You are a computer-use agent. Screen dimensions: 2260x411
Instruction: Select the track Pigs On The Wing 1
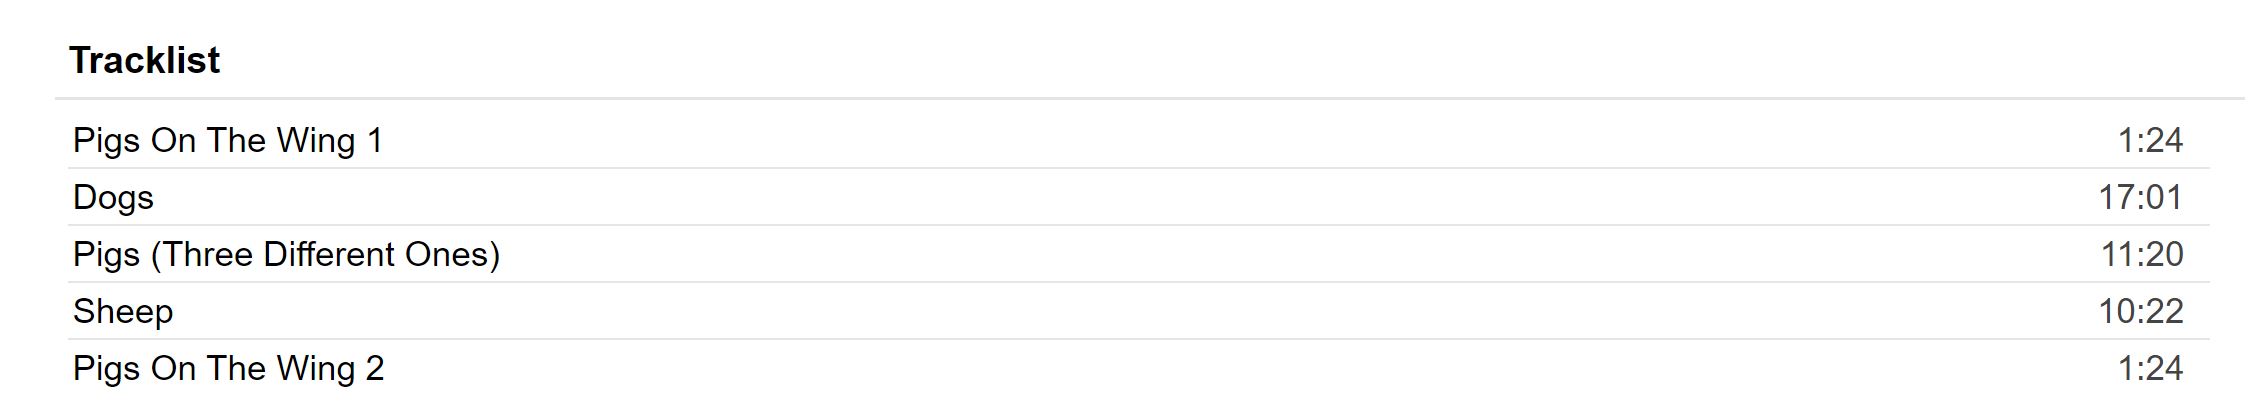point(228,140)
